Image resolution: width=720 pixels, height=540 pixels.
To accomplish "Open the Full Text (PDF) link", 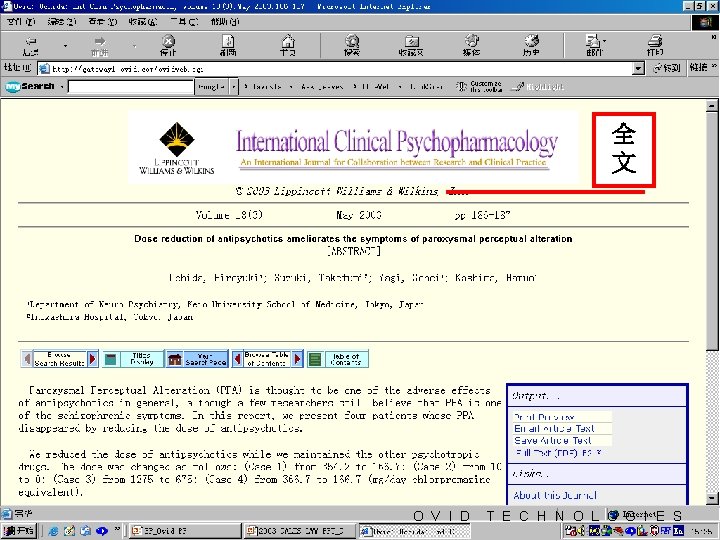I will [x=558, y=452].
